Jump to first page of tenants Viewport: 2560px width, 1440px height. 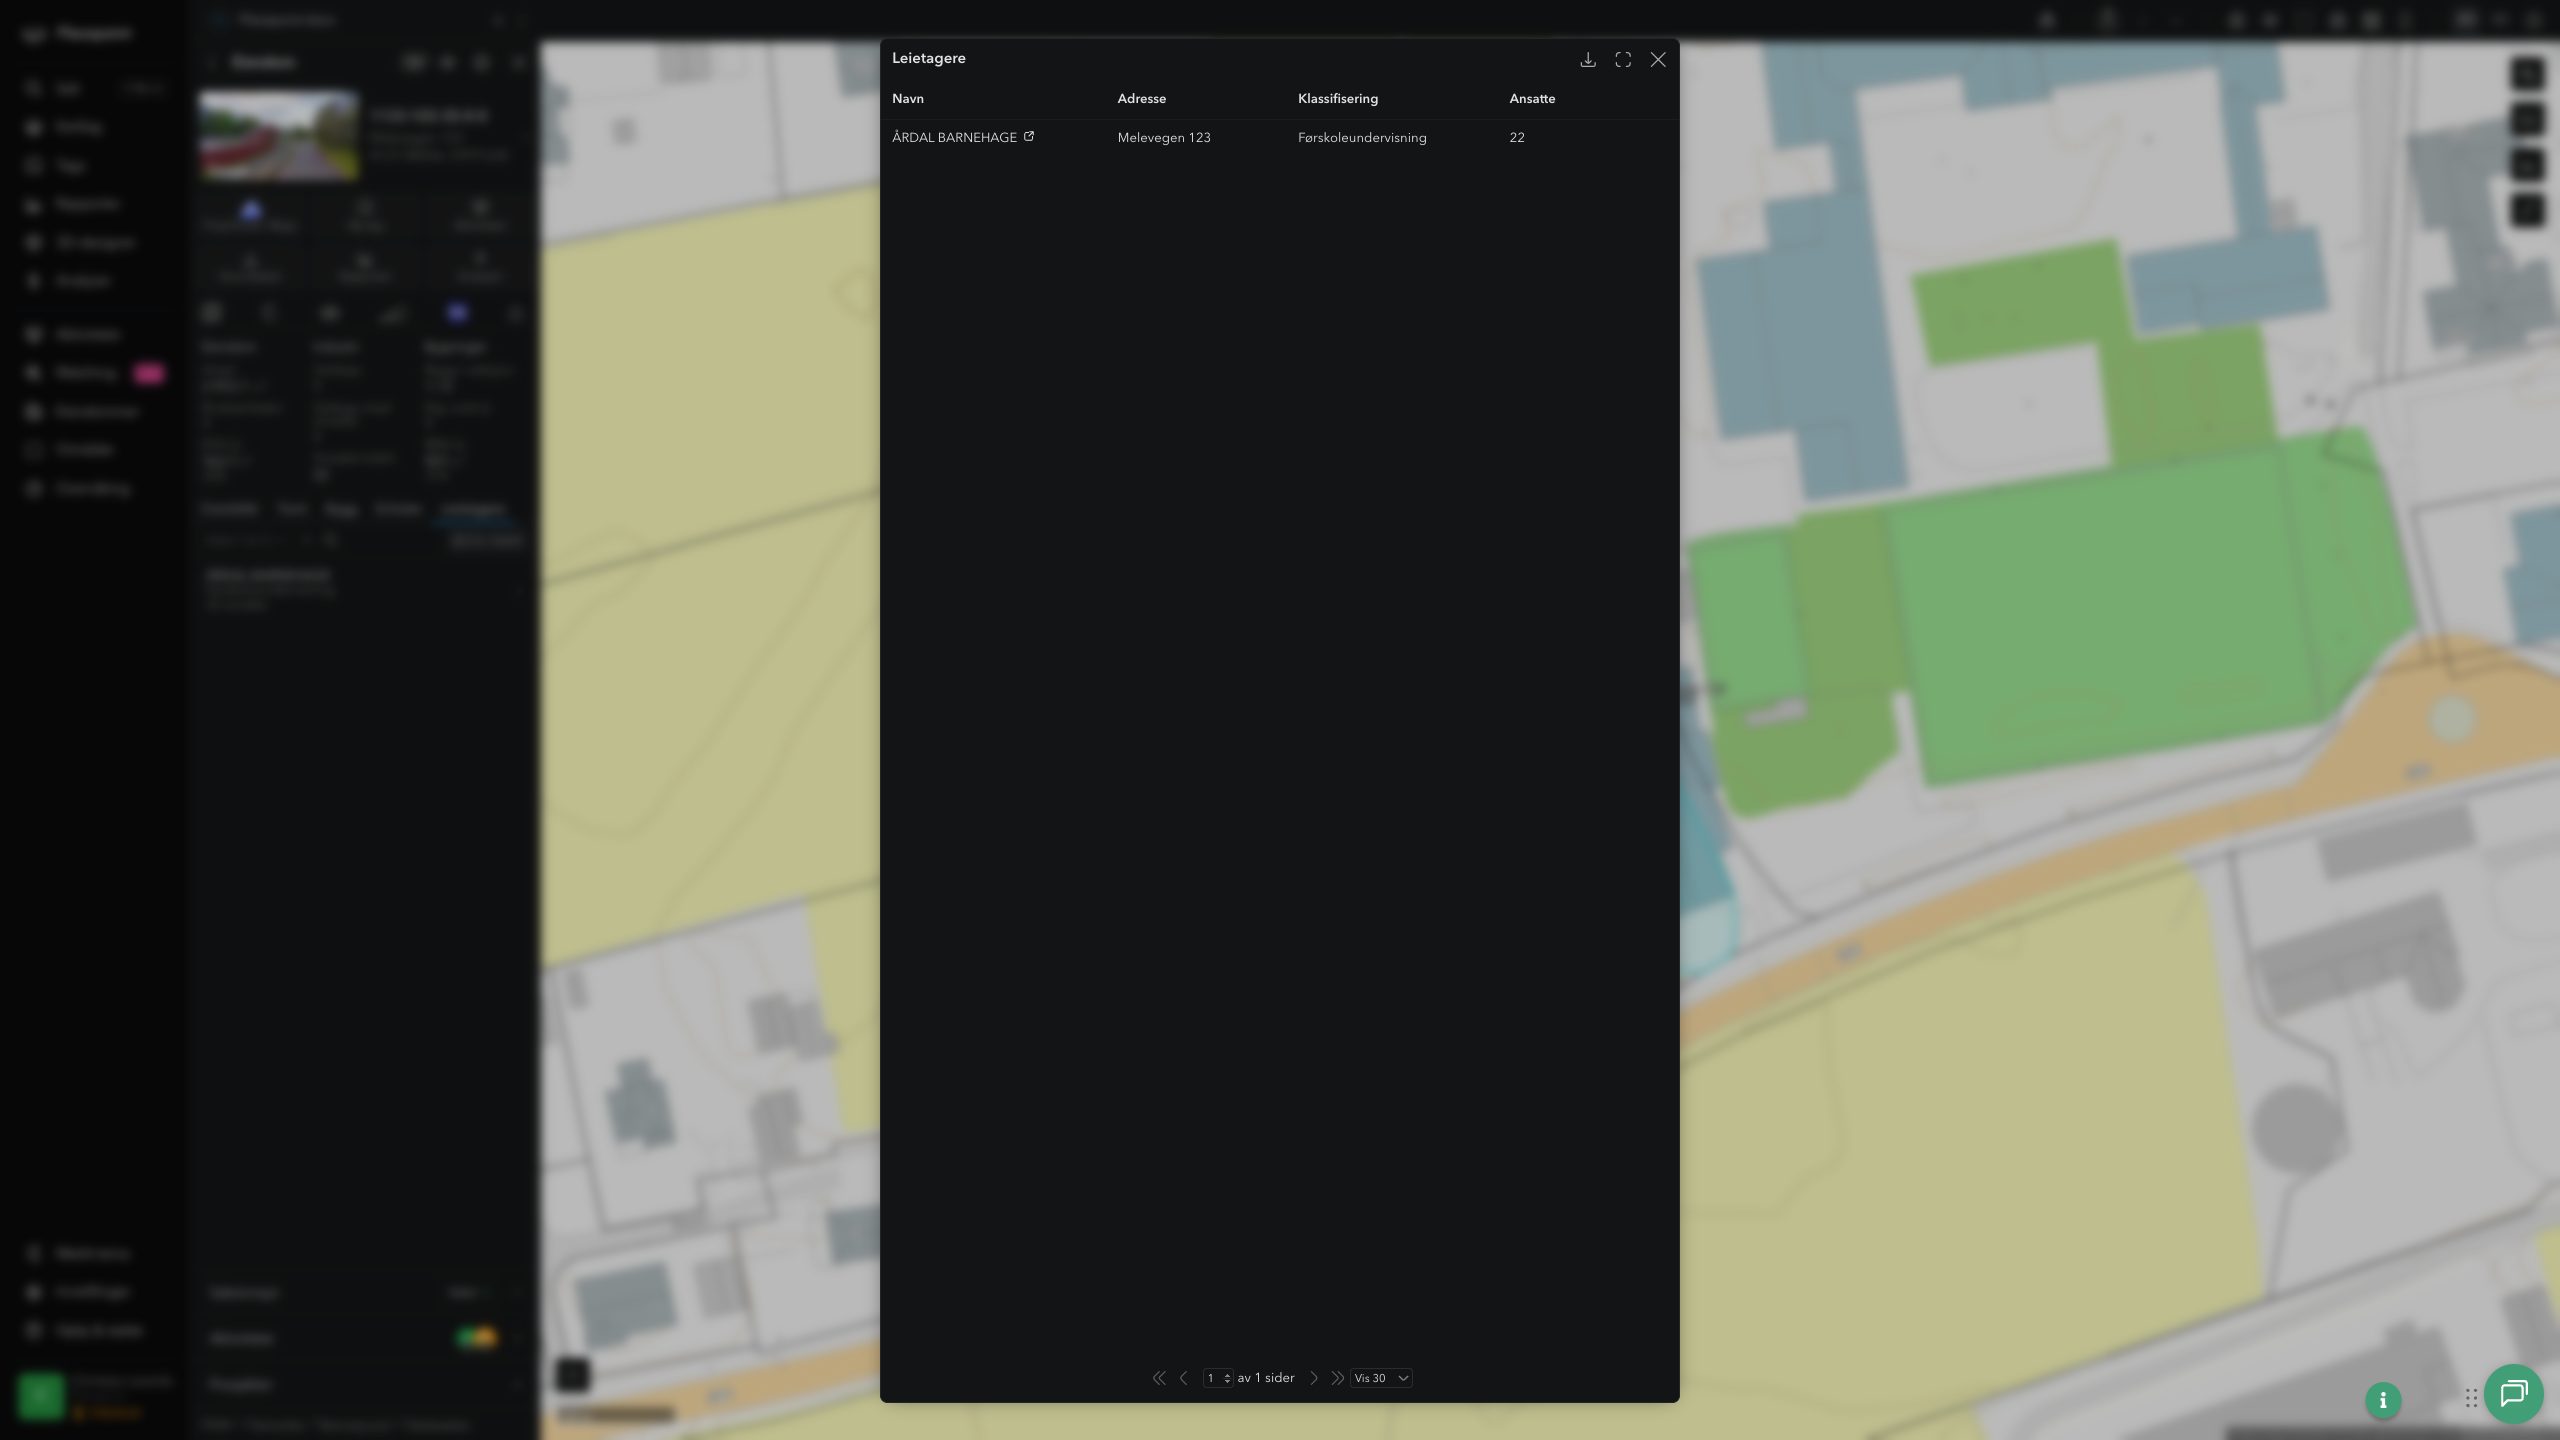1159,1378
